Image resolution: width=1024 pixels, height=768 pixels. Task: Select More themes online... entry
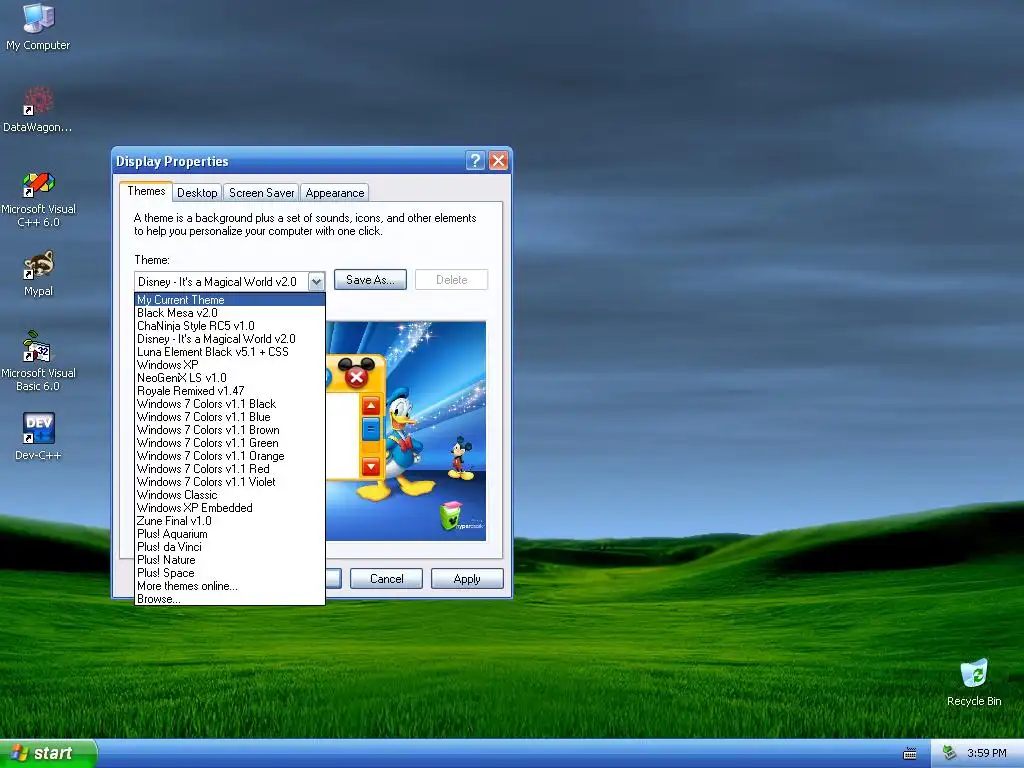pyautogui.click(x=230, y=586)
